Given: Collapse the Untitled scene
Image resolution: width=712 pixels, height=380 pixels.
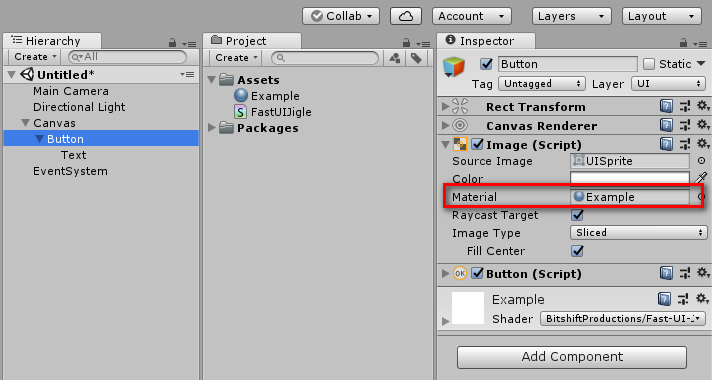Looking at the screenshot, I should tap(12, 75).
